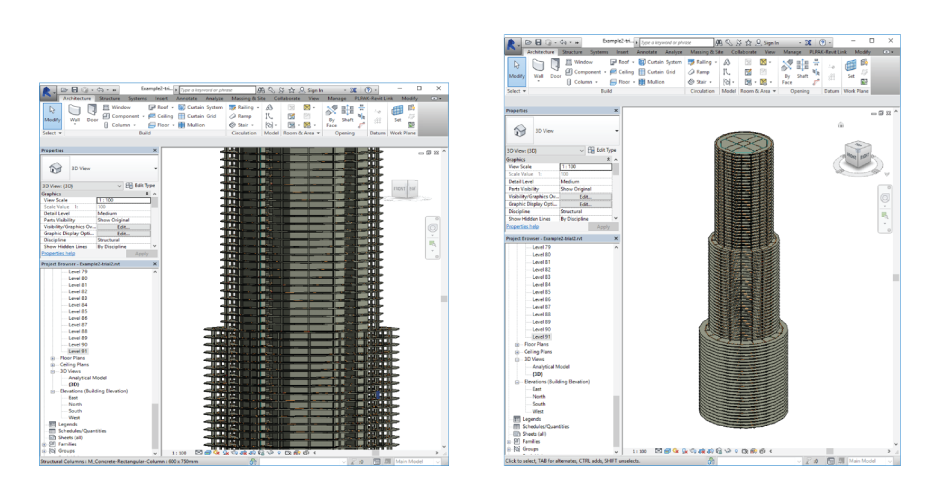Screen dimensions: 940x500
Task: Open Railing dropdown arrow in right Revit window
Action: (715, 62)
